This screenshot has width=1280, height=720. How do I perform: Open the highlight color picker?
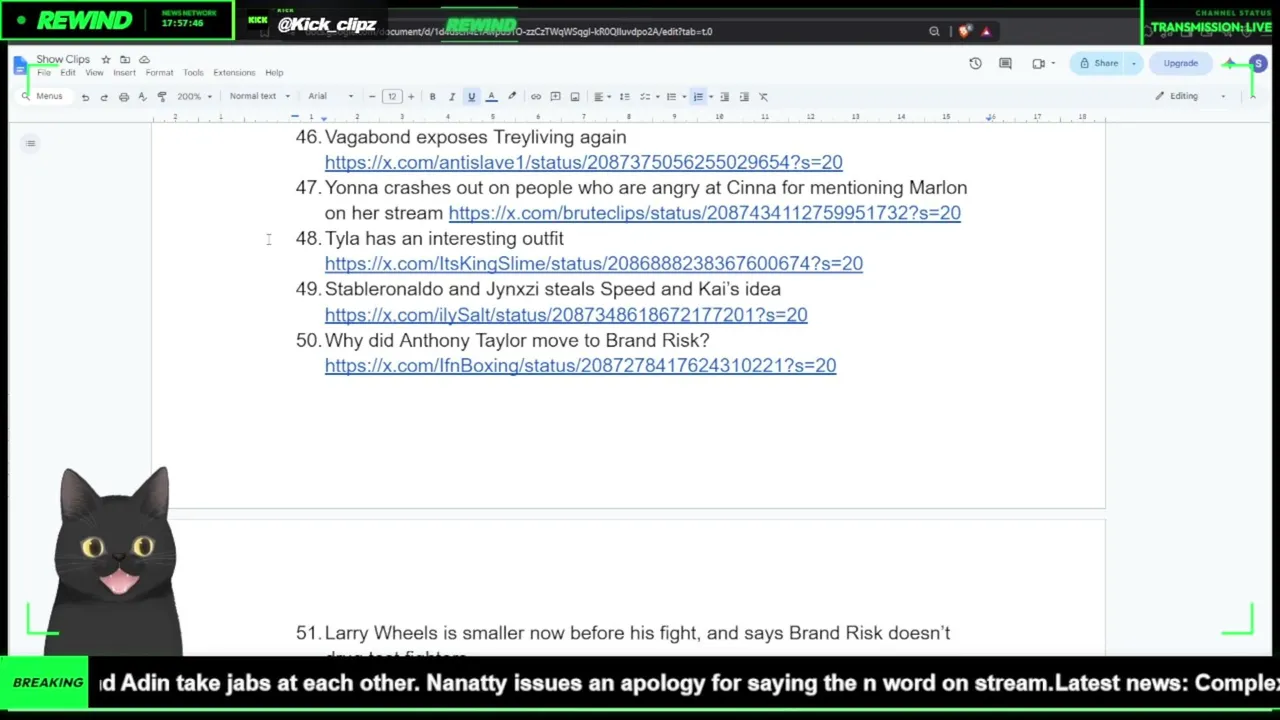coord(512,97)
